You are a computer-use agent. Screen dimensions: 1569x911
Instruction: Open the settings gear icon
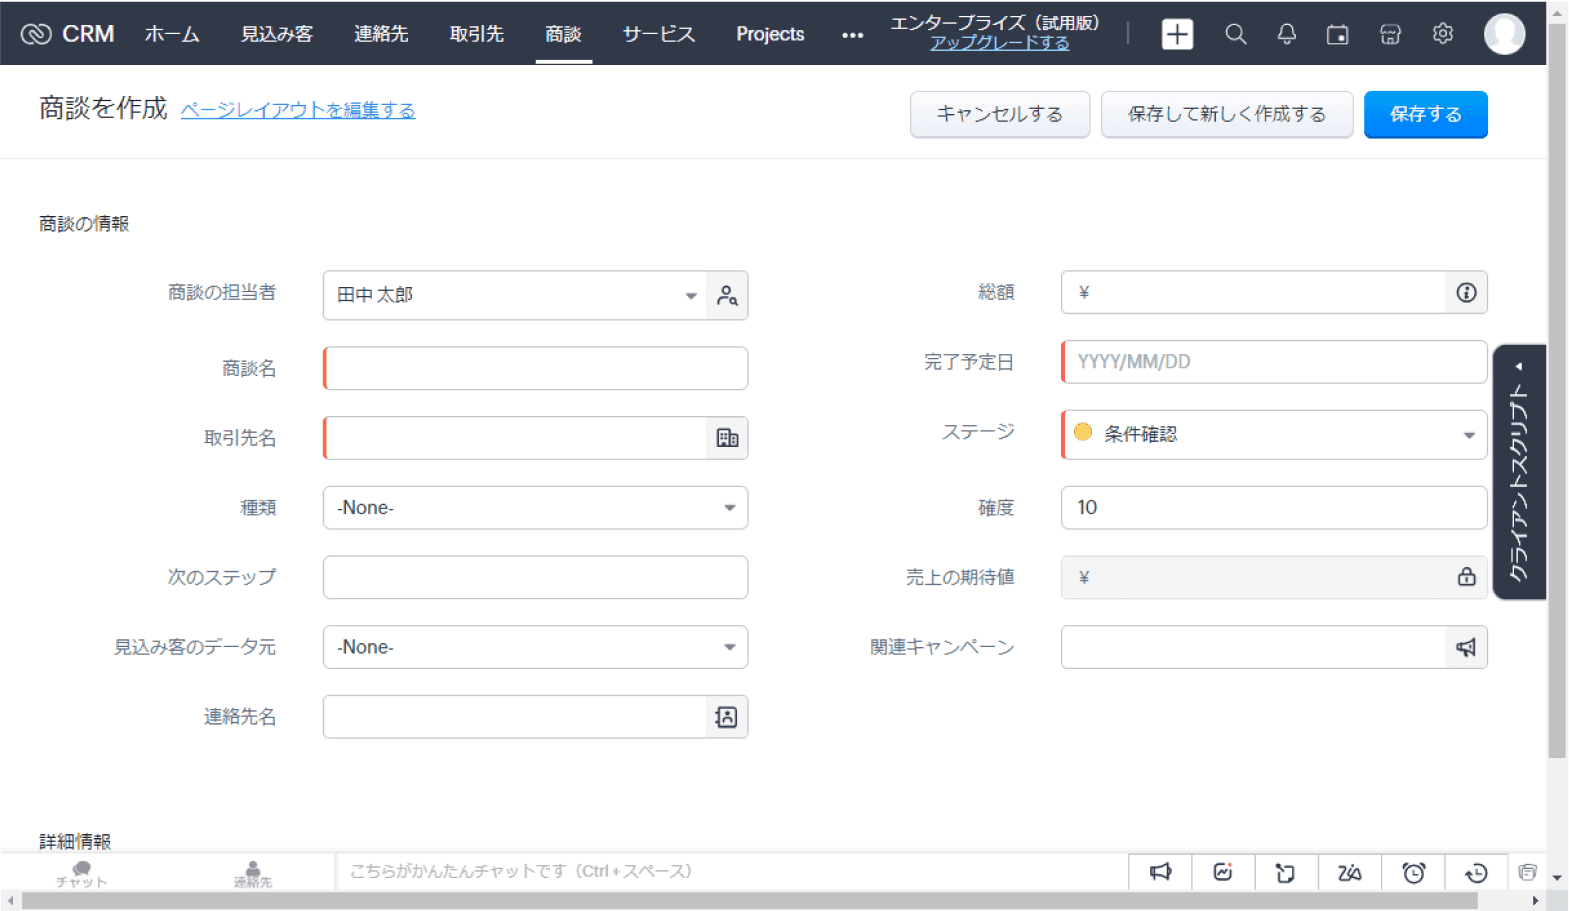(x=1442, y=34)
